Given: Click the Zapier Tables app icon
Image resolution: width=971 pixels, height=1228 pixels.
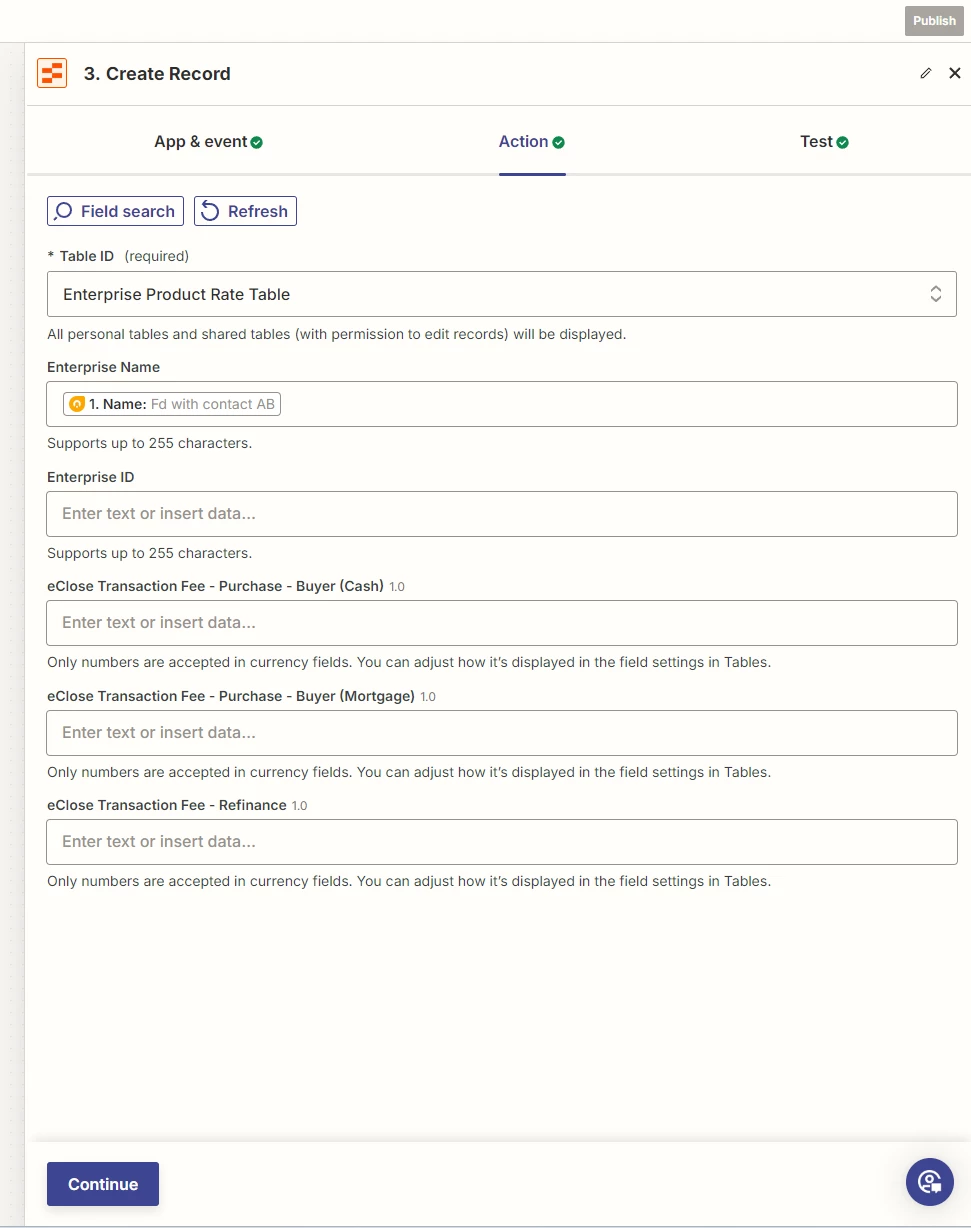Looking at the screenshot, I should click(52, 74).
